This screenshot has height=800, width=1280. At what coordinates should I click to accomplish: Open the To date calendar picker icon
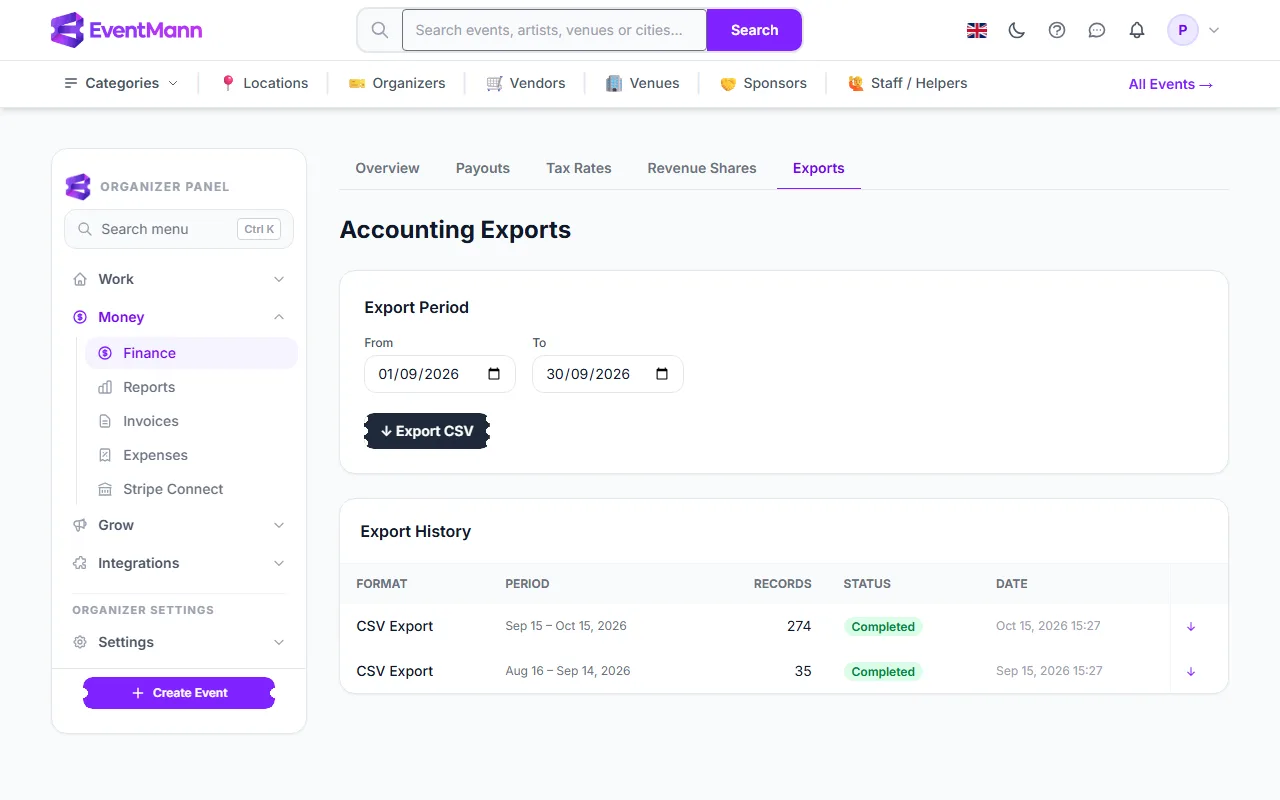662,374
